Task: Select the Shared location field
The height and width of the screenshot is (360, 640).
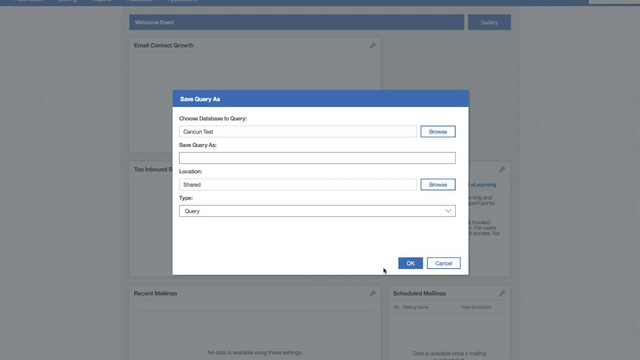Action: [x=298, y=184]
